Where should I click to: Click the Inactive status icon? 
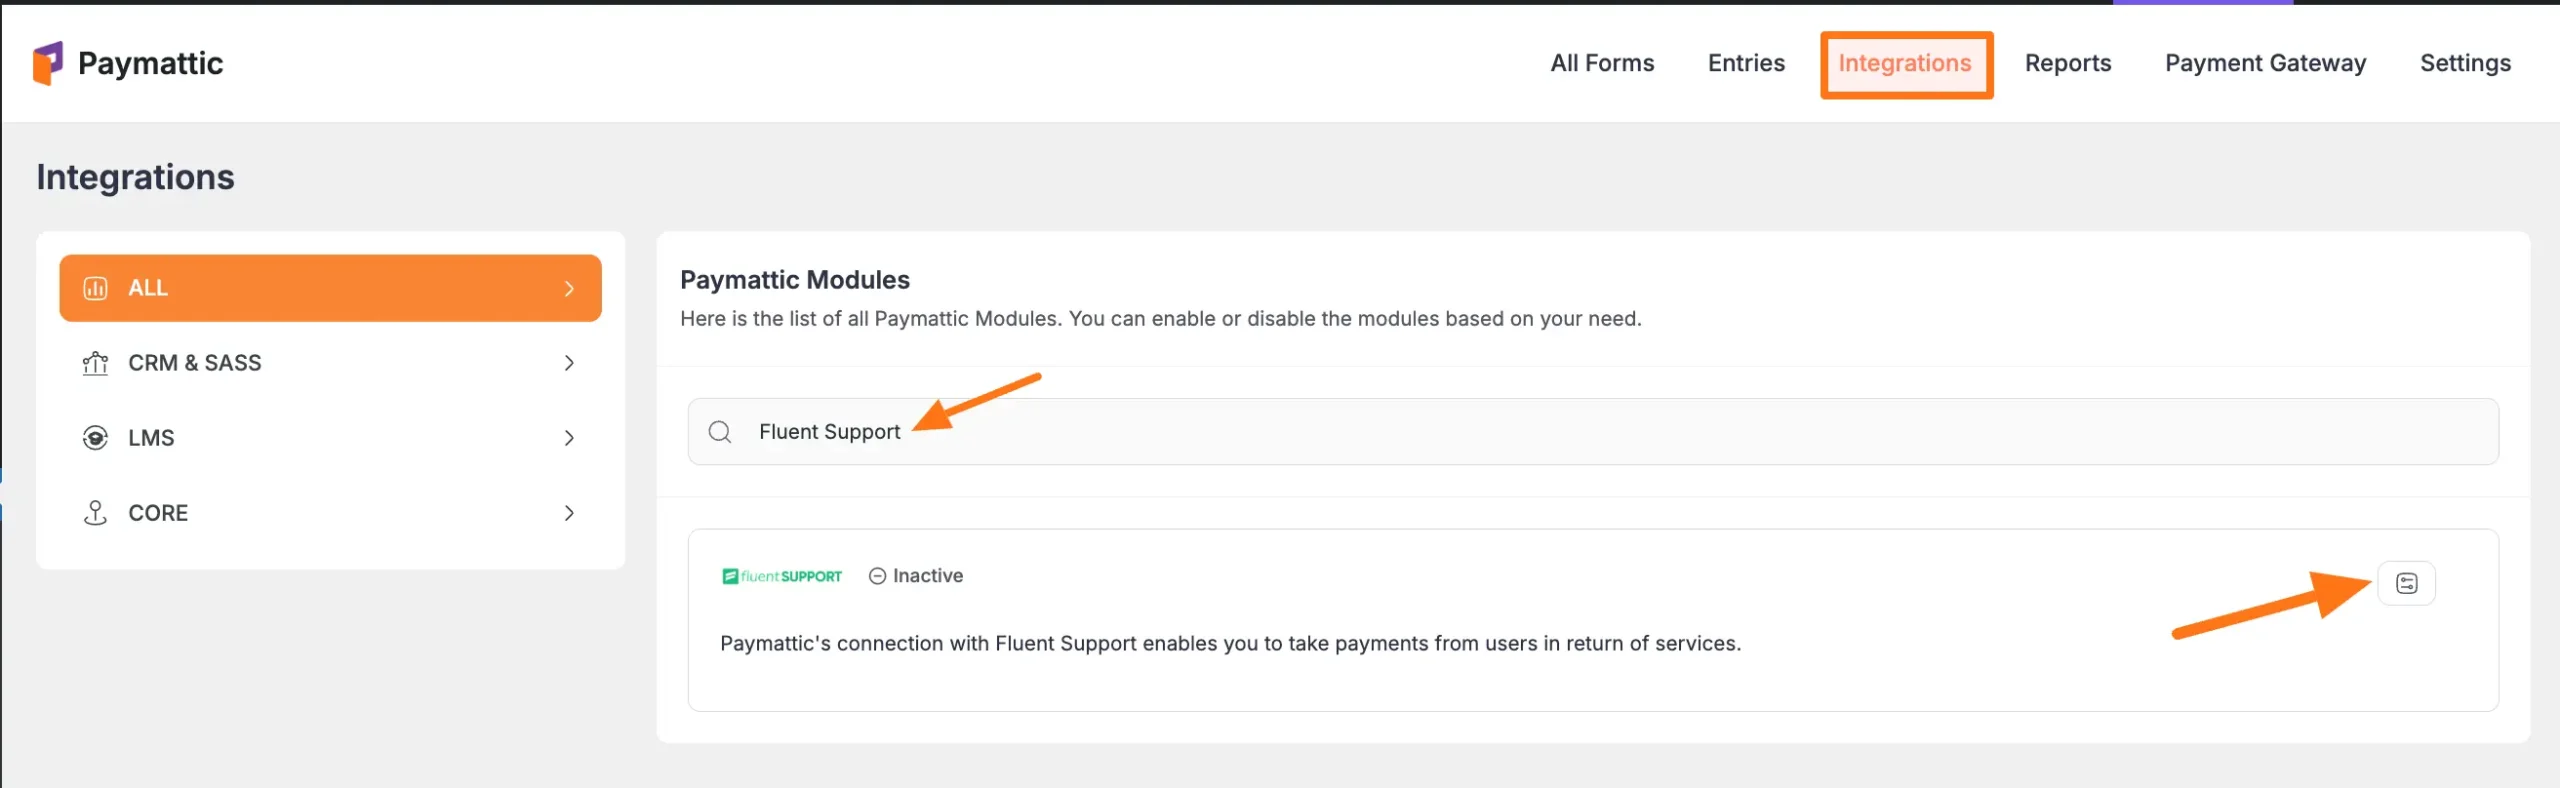click(x=877, y=576)
